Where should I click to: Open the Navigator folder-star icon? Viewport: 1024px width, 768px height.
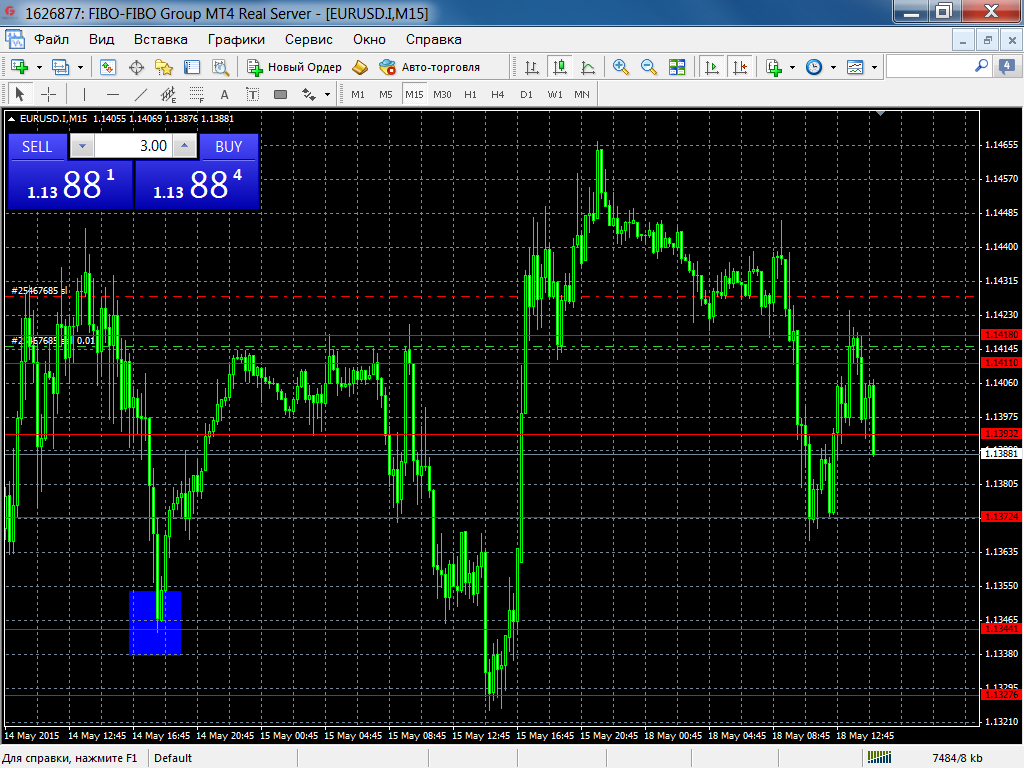(x=164, y=67)
